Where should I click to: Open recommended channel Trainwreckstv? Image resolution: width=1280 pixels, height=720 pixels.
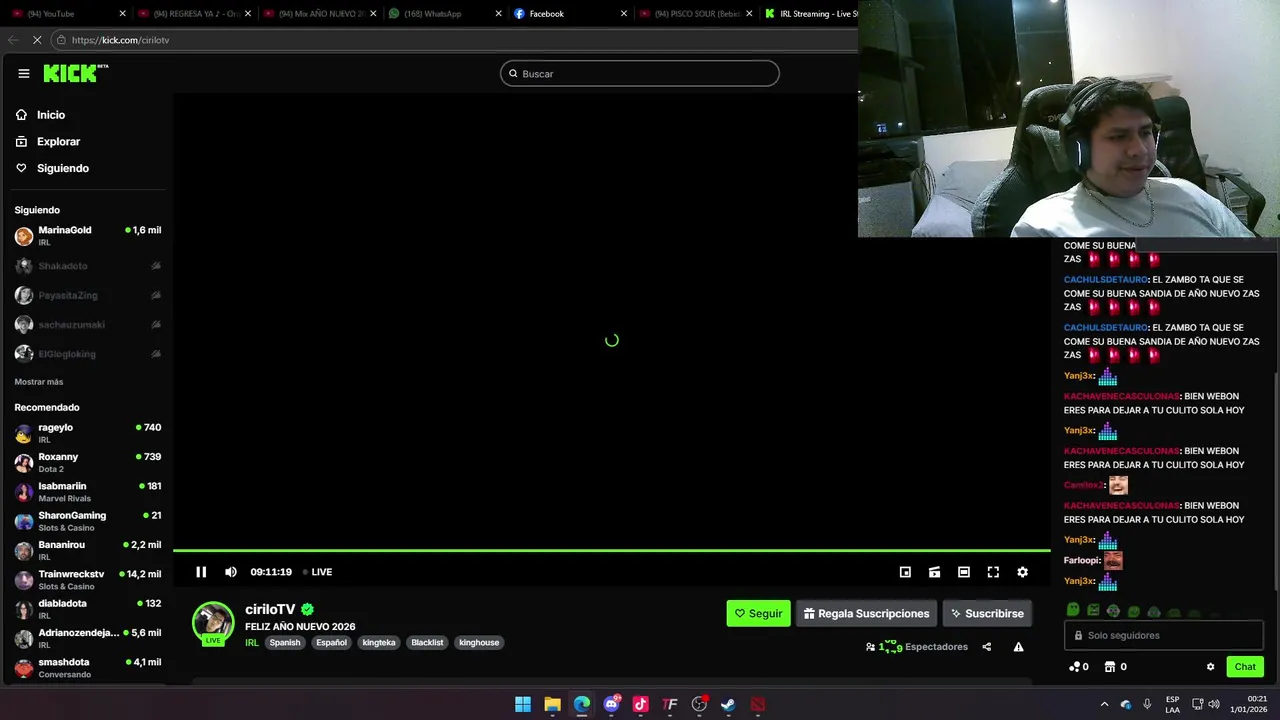88,580
